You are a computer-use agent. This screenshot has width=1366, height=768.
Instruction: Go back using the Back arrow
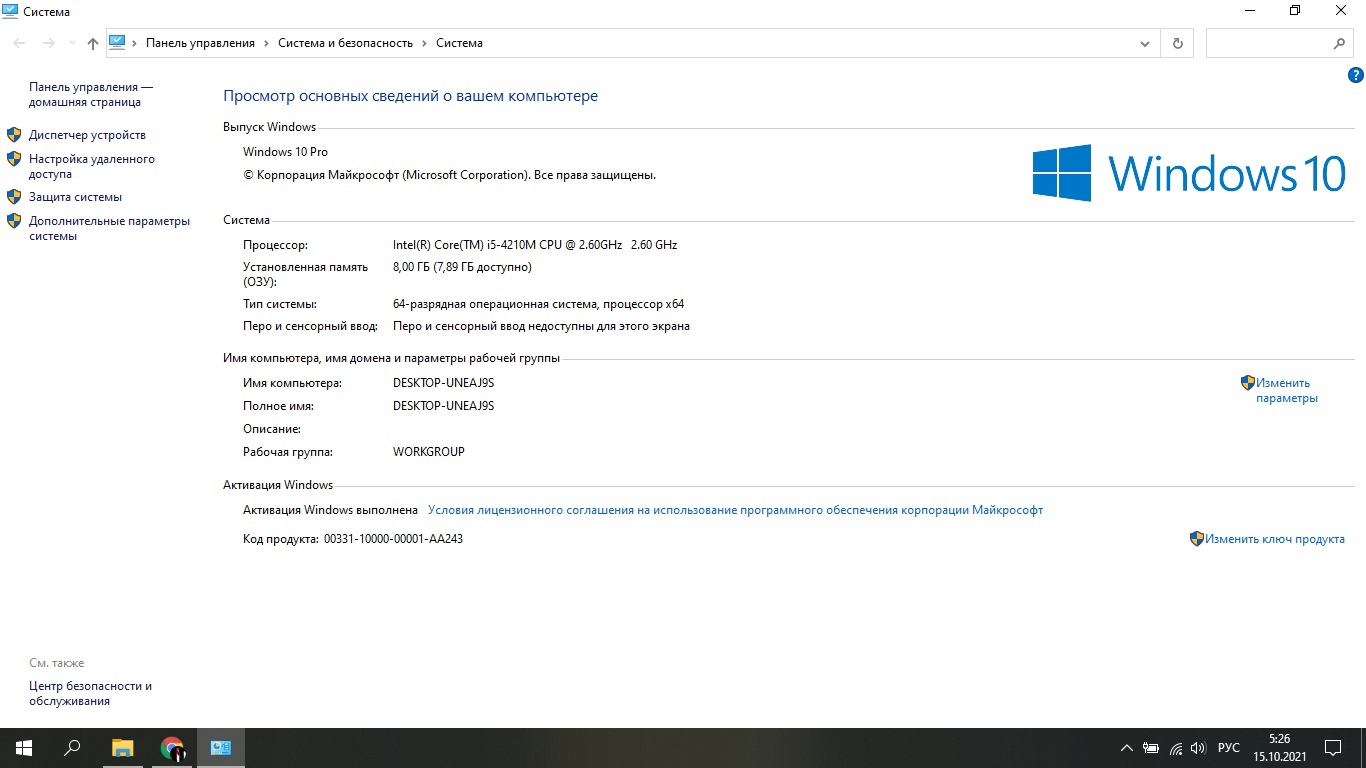point(19,43)
